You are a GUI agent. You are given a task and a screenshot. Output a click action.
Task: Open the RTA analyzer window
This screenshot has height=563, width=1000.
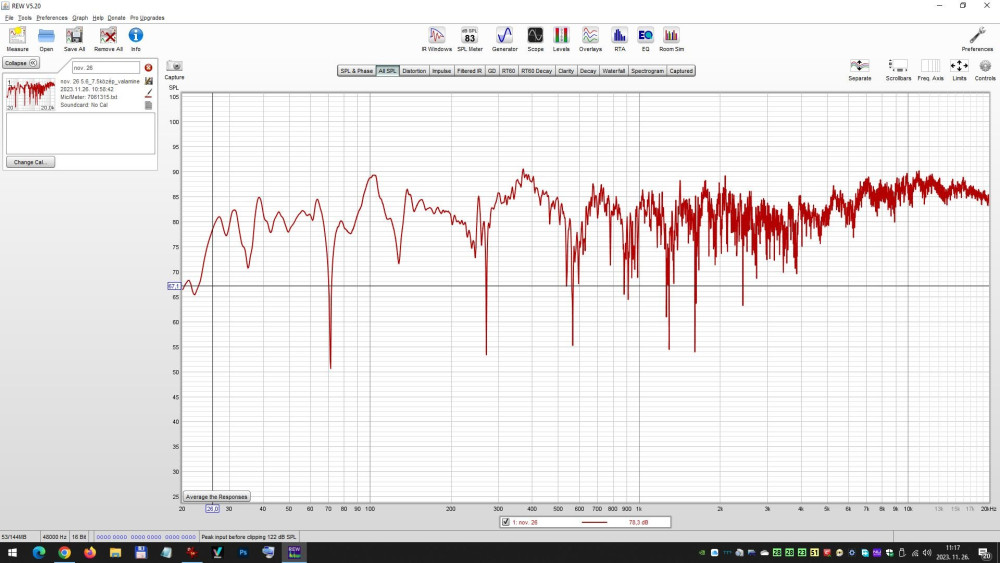click(x=619, y=36)
